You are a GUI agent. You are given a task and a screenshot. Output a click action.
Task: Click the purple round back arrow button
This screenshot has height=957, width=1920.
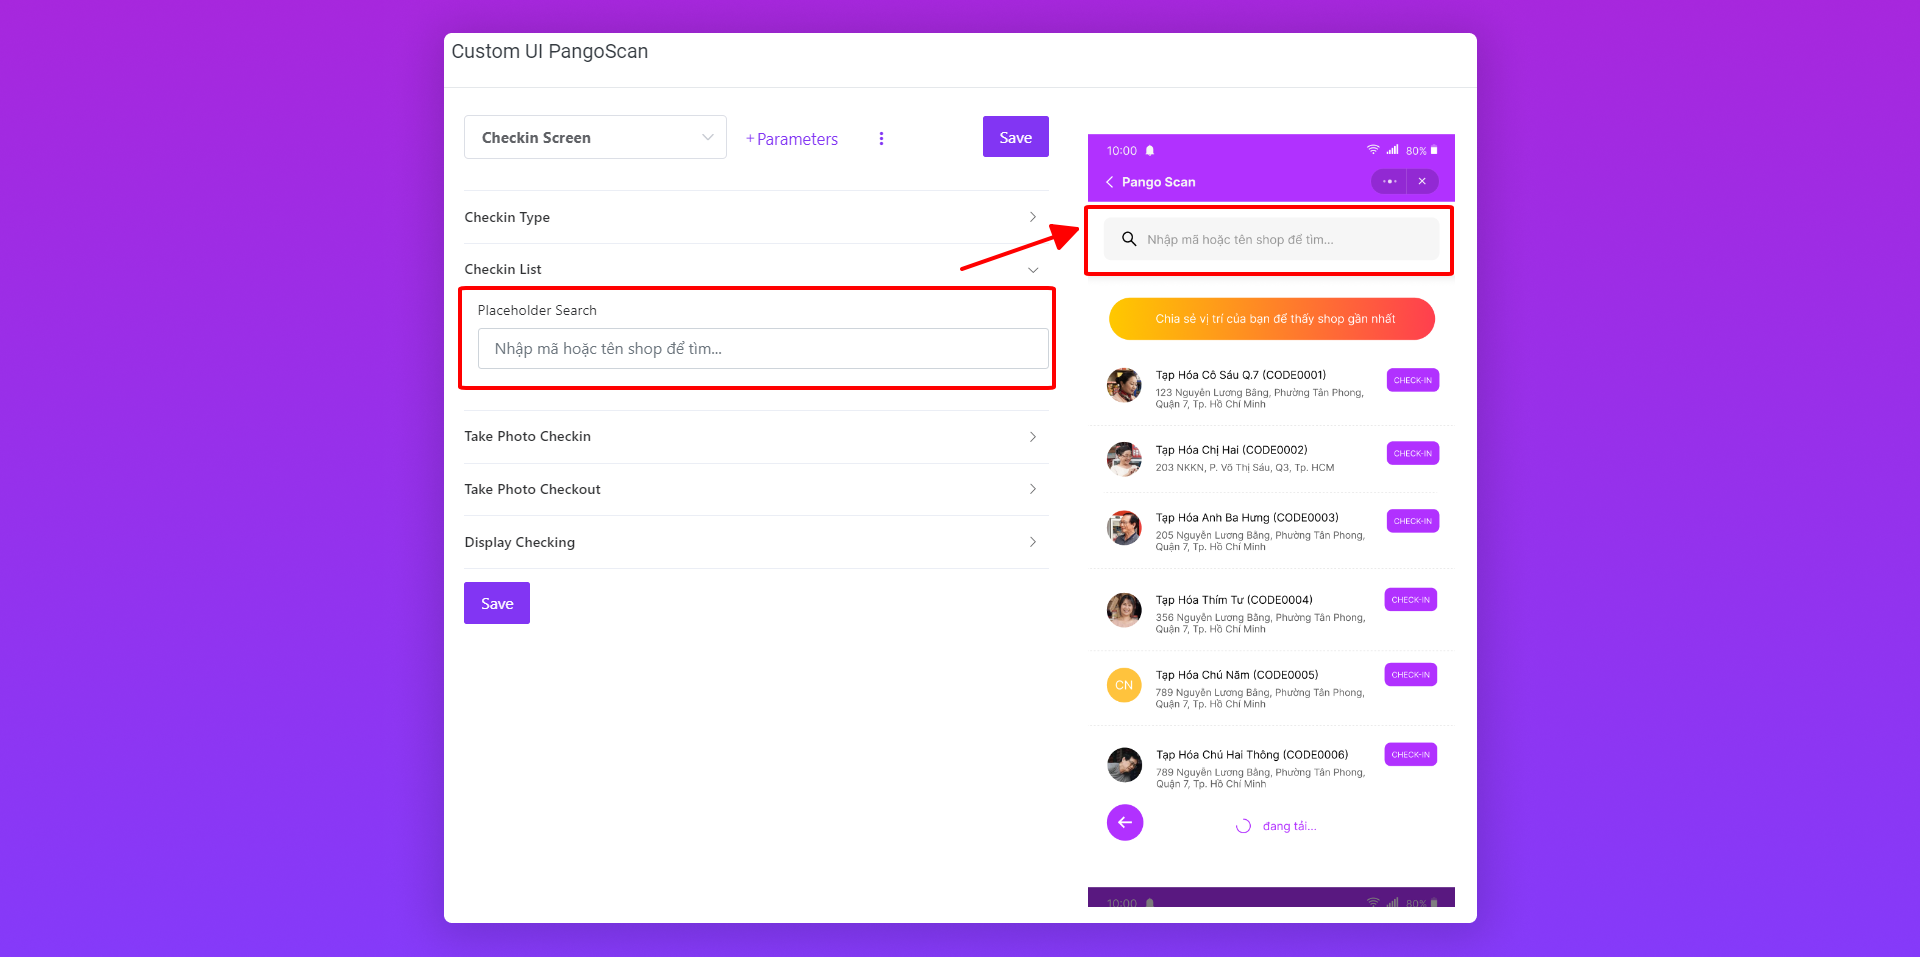click(x=1125, y=823)
